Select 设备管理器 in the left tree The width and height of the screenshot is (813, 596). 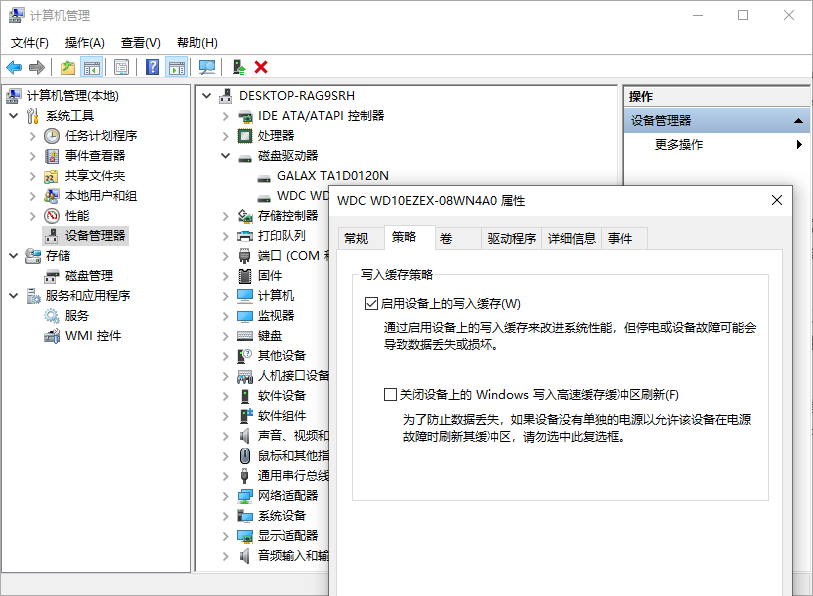click(95, 235)
